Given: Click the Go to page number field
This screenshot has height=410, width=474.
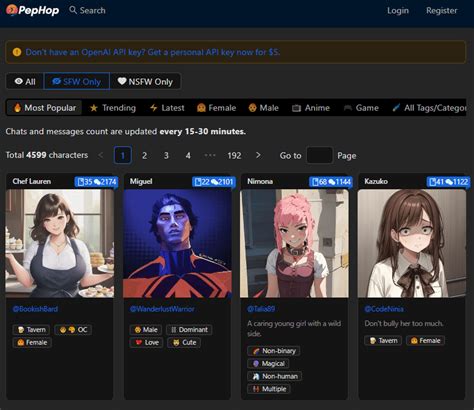Looking at the screenshot, I should coord(319,155).
